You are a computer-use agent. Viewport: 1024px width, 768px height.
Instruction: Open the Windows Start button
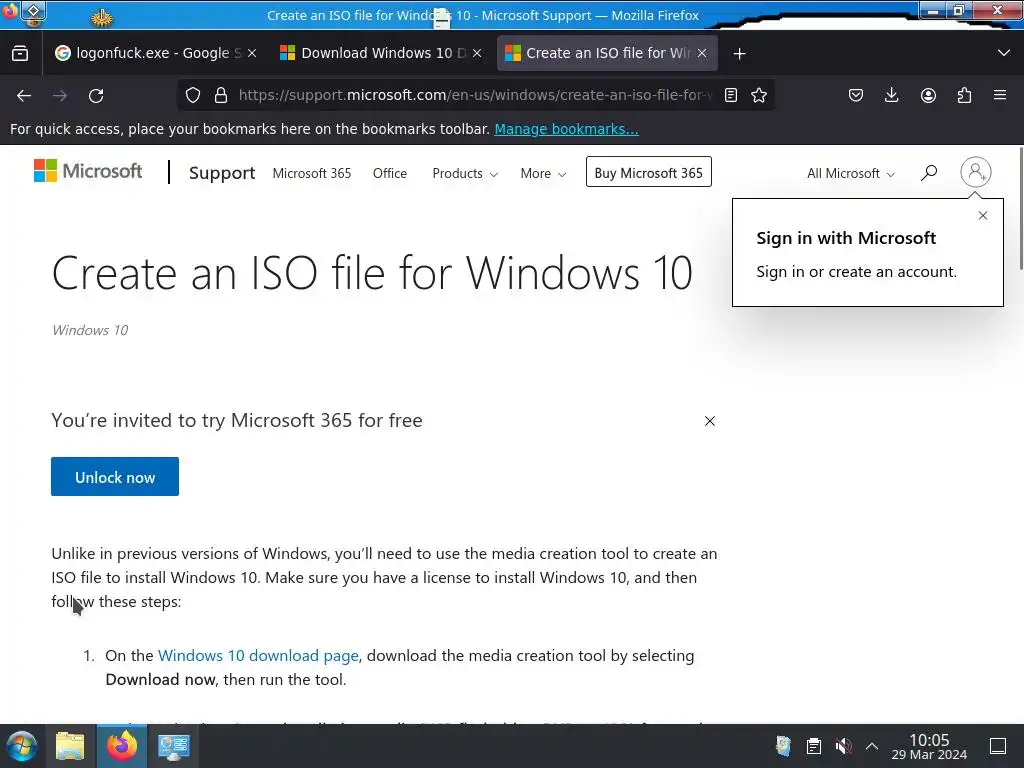click(x=22, y=746)
